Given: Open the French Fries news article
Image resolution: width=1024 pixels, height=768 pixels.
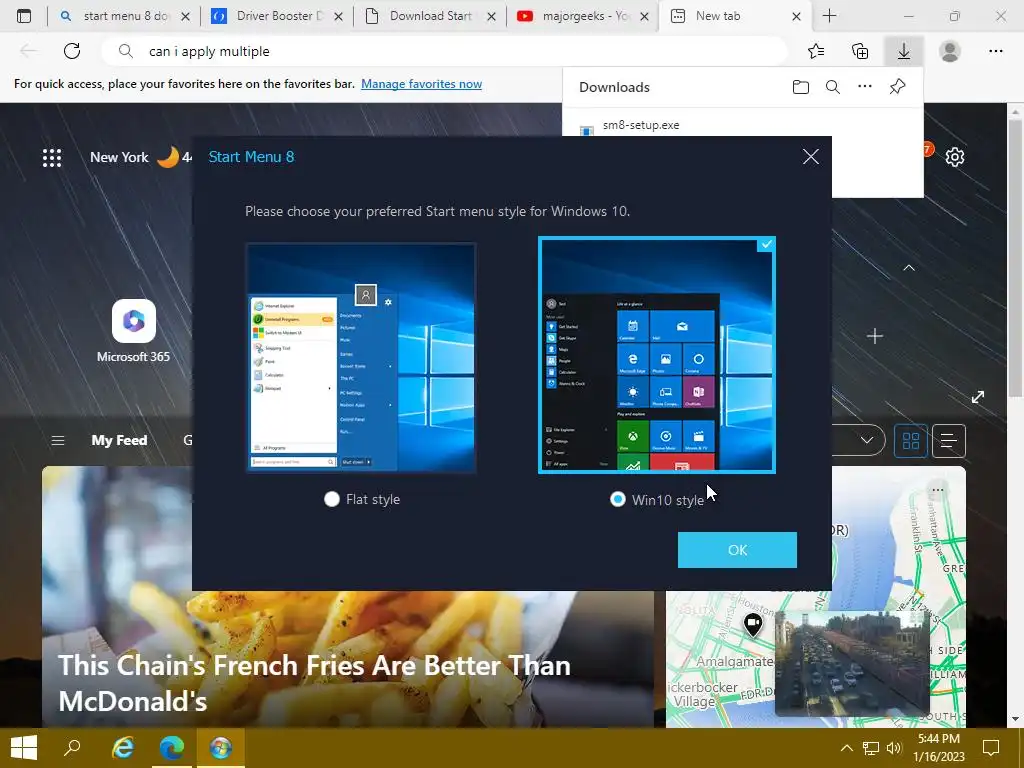Looking at the screenshot, I should point(314,683).
